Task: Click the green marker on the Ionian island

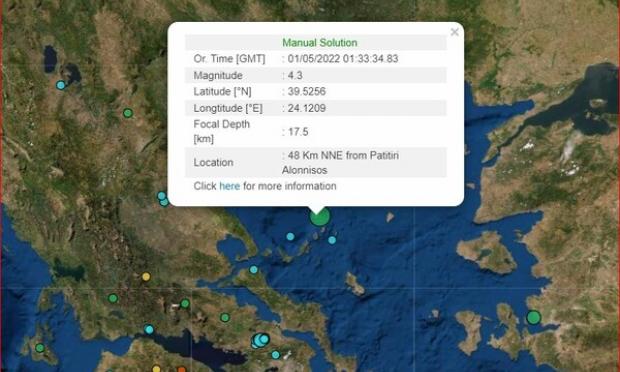Action: 40,348
